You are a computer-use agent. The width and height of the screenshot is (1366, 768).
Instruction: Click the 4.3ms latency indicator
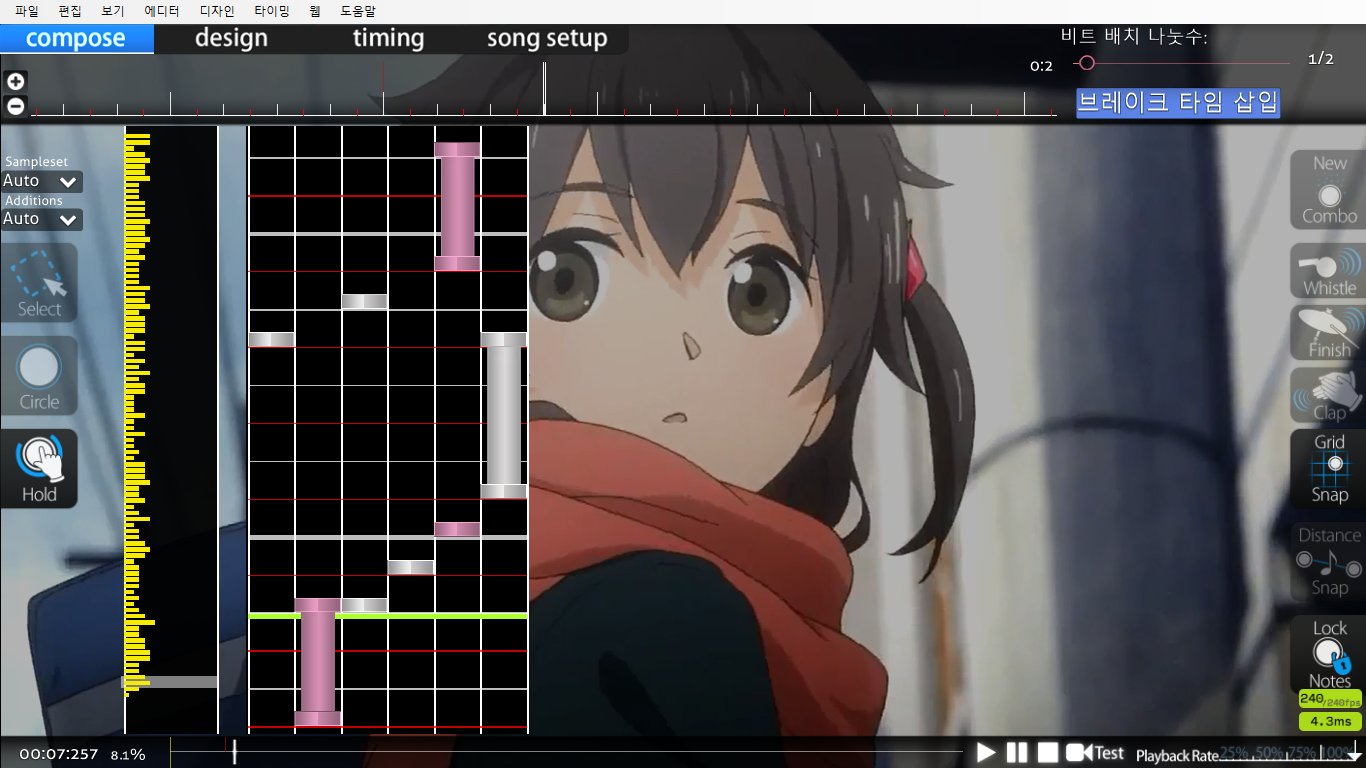pyautogui.click(x=1330, y=721)
